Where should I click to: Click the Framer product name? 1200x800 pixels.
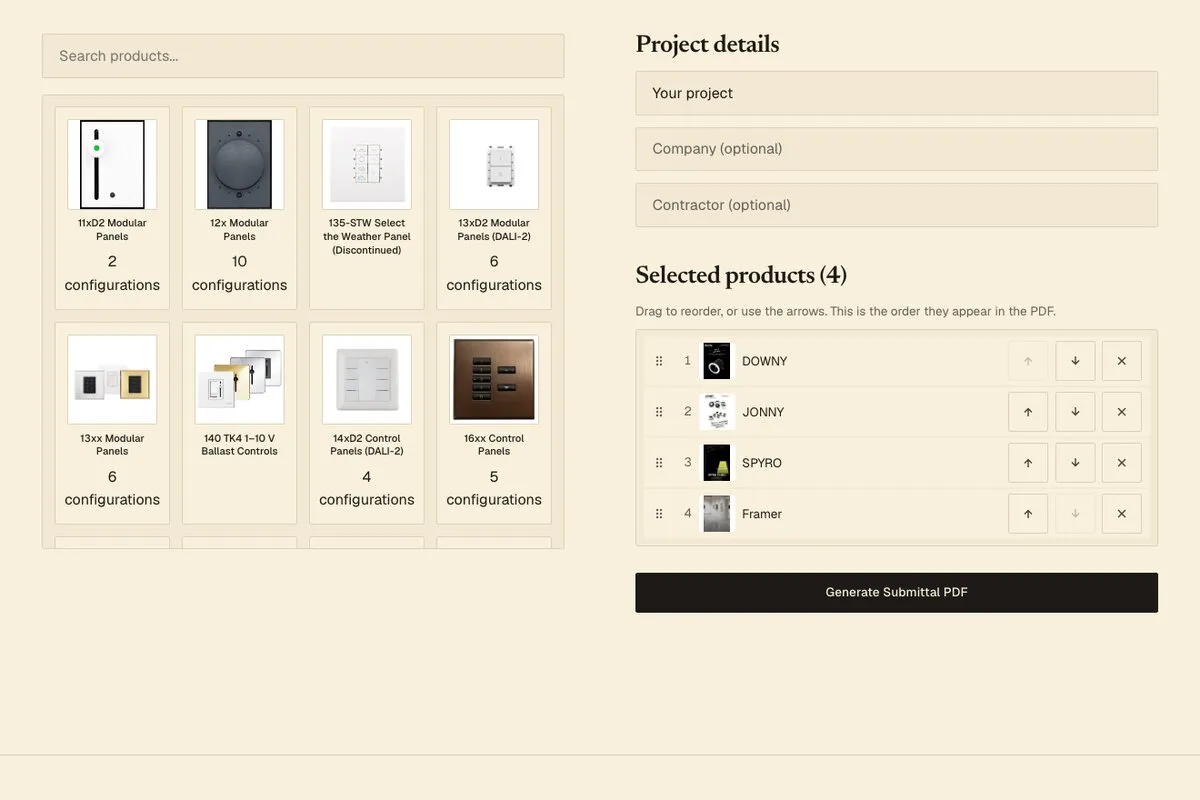click(762, 514)
